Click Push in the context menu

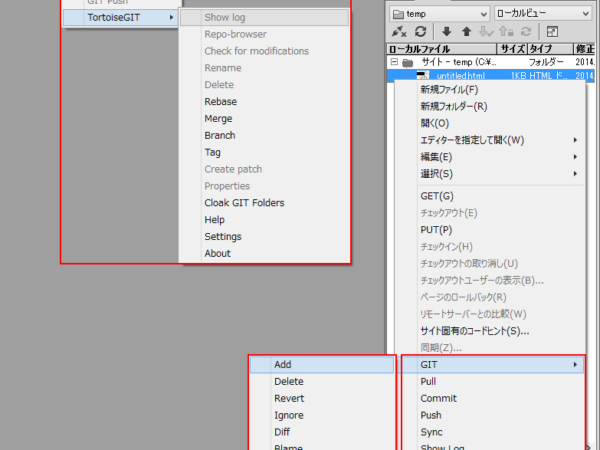click(x=431, y=415)
